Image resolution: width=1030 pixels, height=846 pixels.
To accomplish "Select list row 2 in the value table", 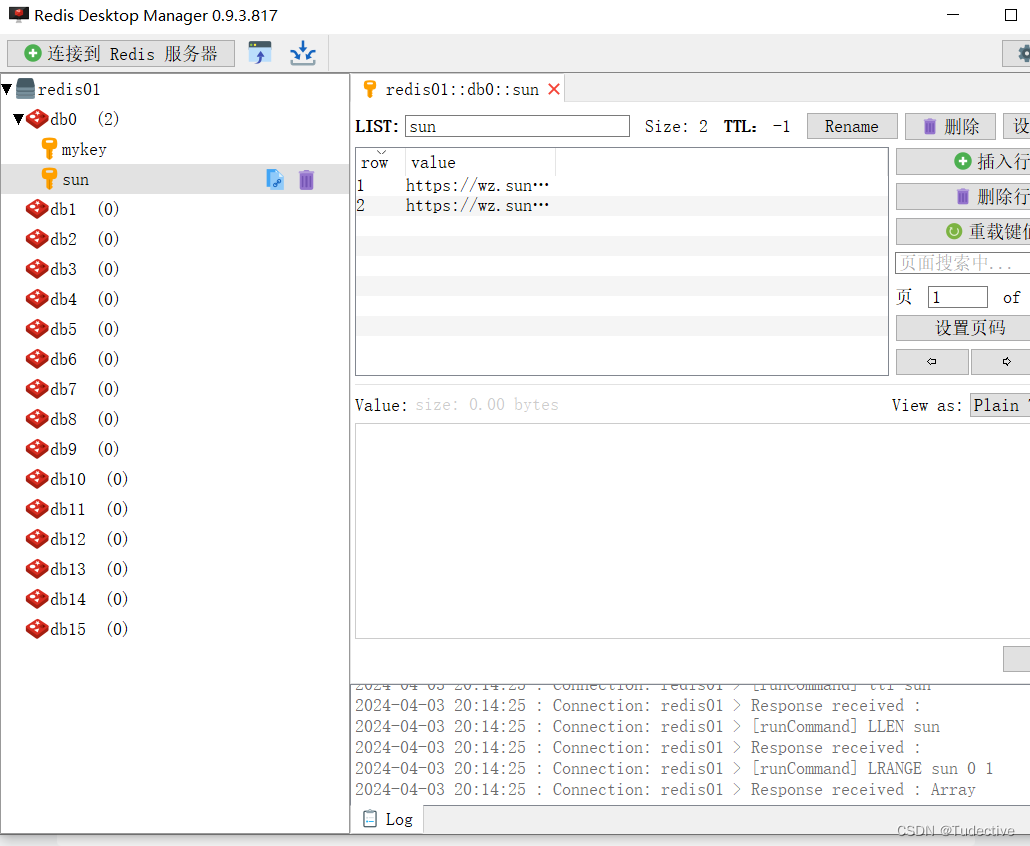I will (x=621, y=206).
